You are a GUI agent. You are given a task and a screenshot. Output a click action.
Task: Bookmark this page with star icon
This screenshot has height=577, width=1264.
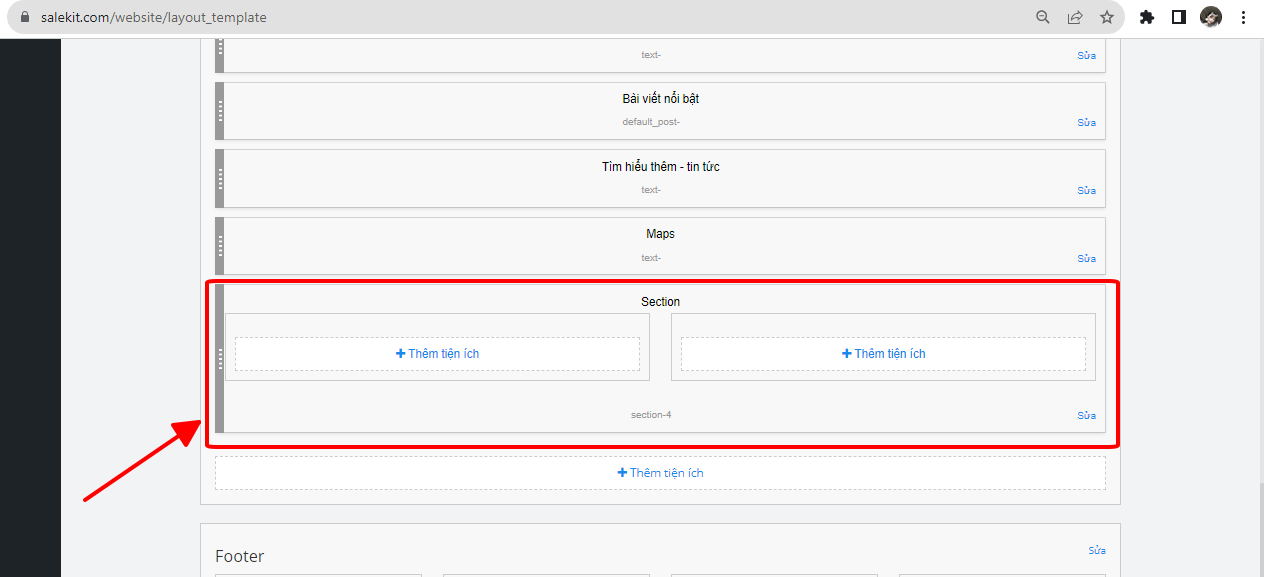click(x=1107, y=17)
